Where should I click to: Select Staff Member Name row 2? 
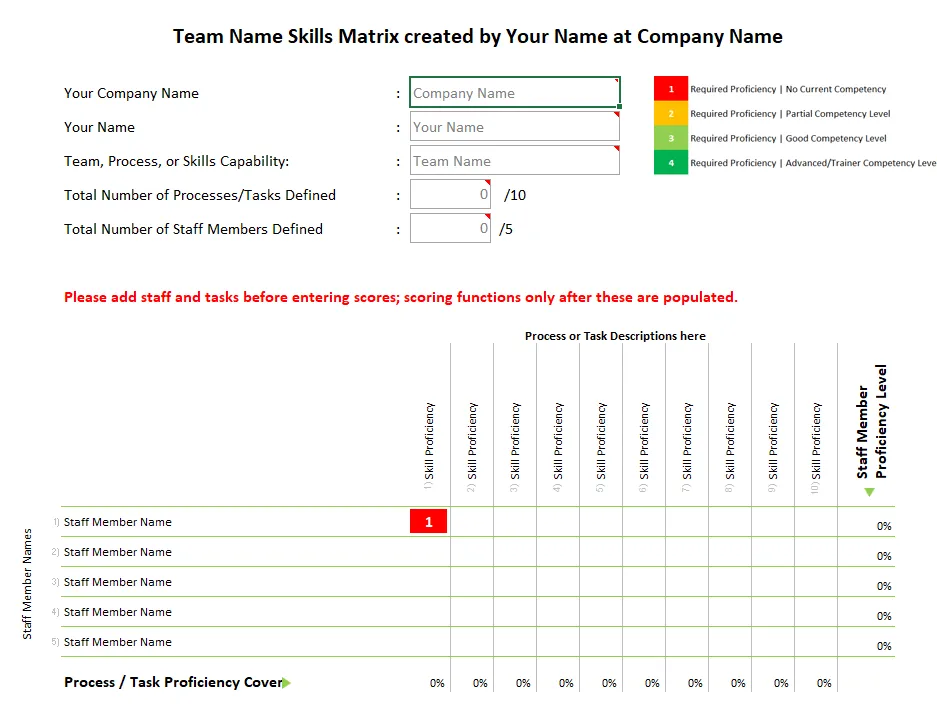point(118,552)
